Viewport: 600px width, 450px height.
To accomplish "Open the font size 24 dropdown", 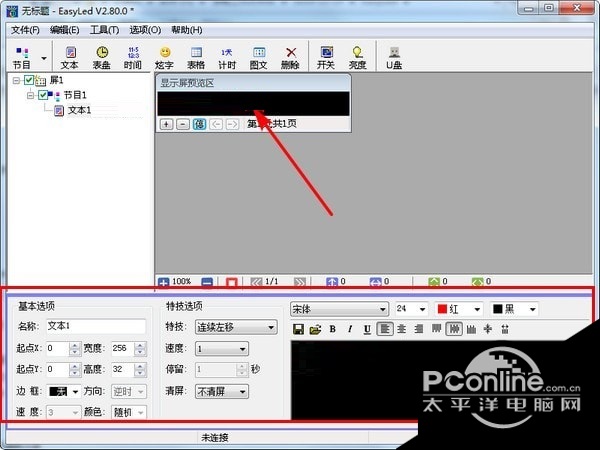I will coord(411,309).
